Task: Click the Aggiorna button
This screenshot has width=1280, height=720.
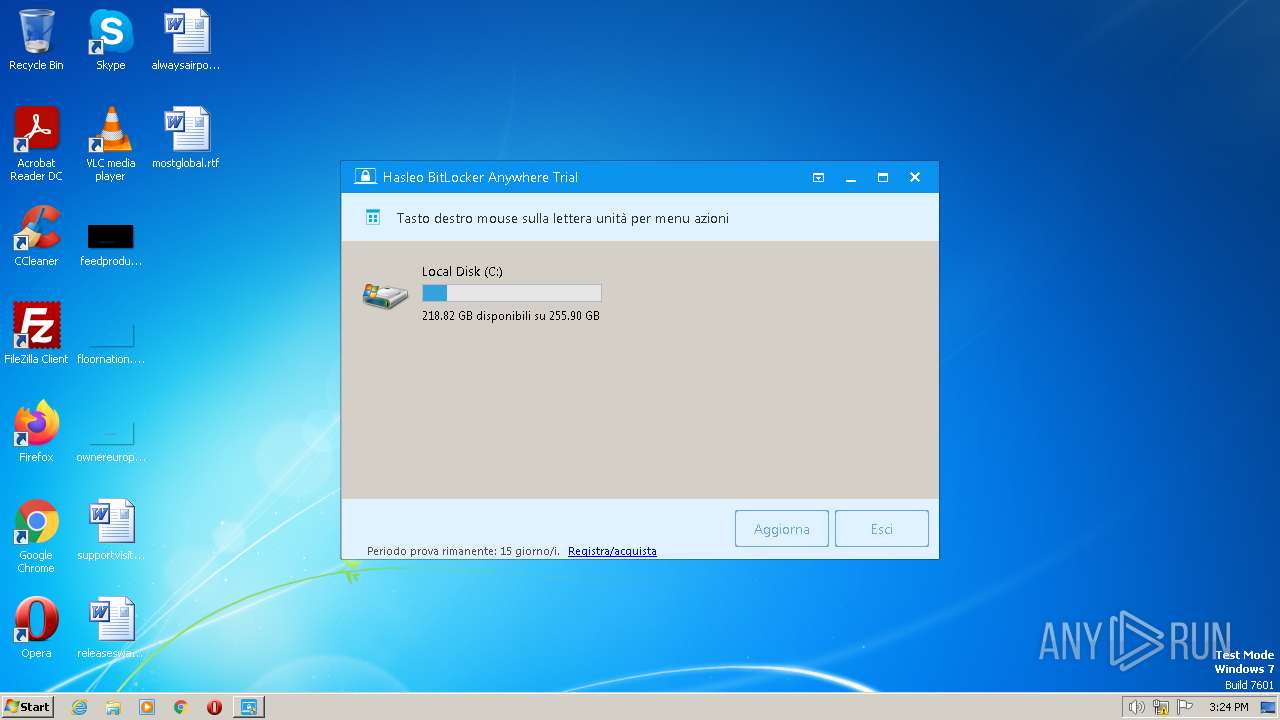Action: coord(782,529)
